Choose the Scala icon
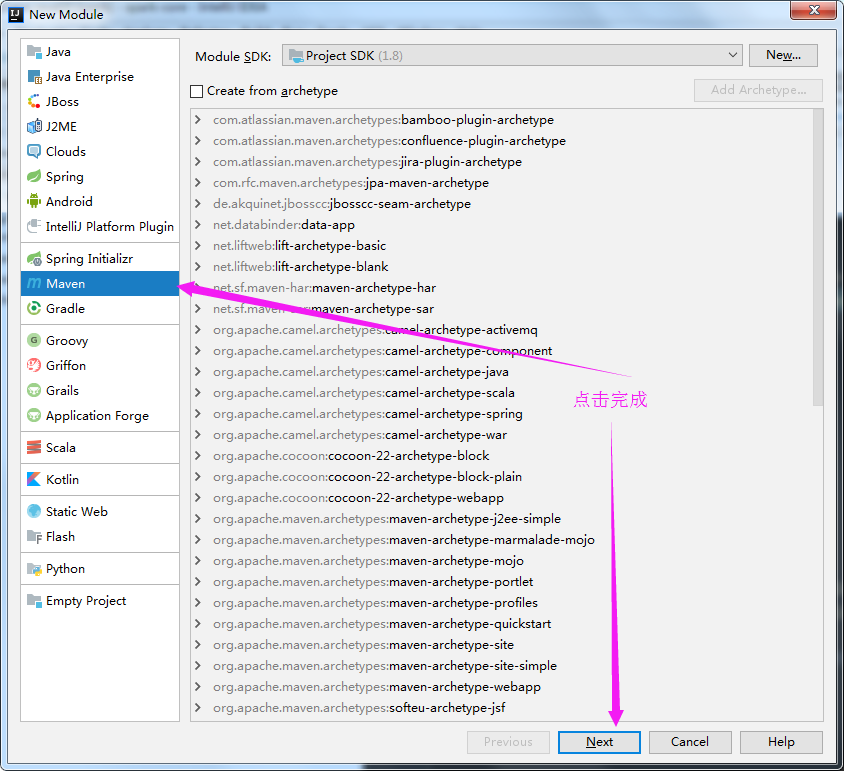Viewport: 844px width, 771px height. point(34,447)
